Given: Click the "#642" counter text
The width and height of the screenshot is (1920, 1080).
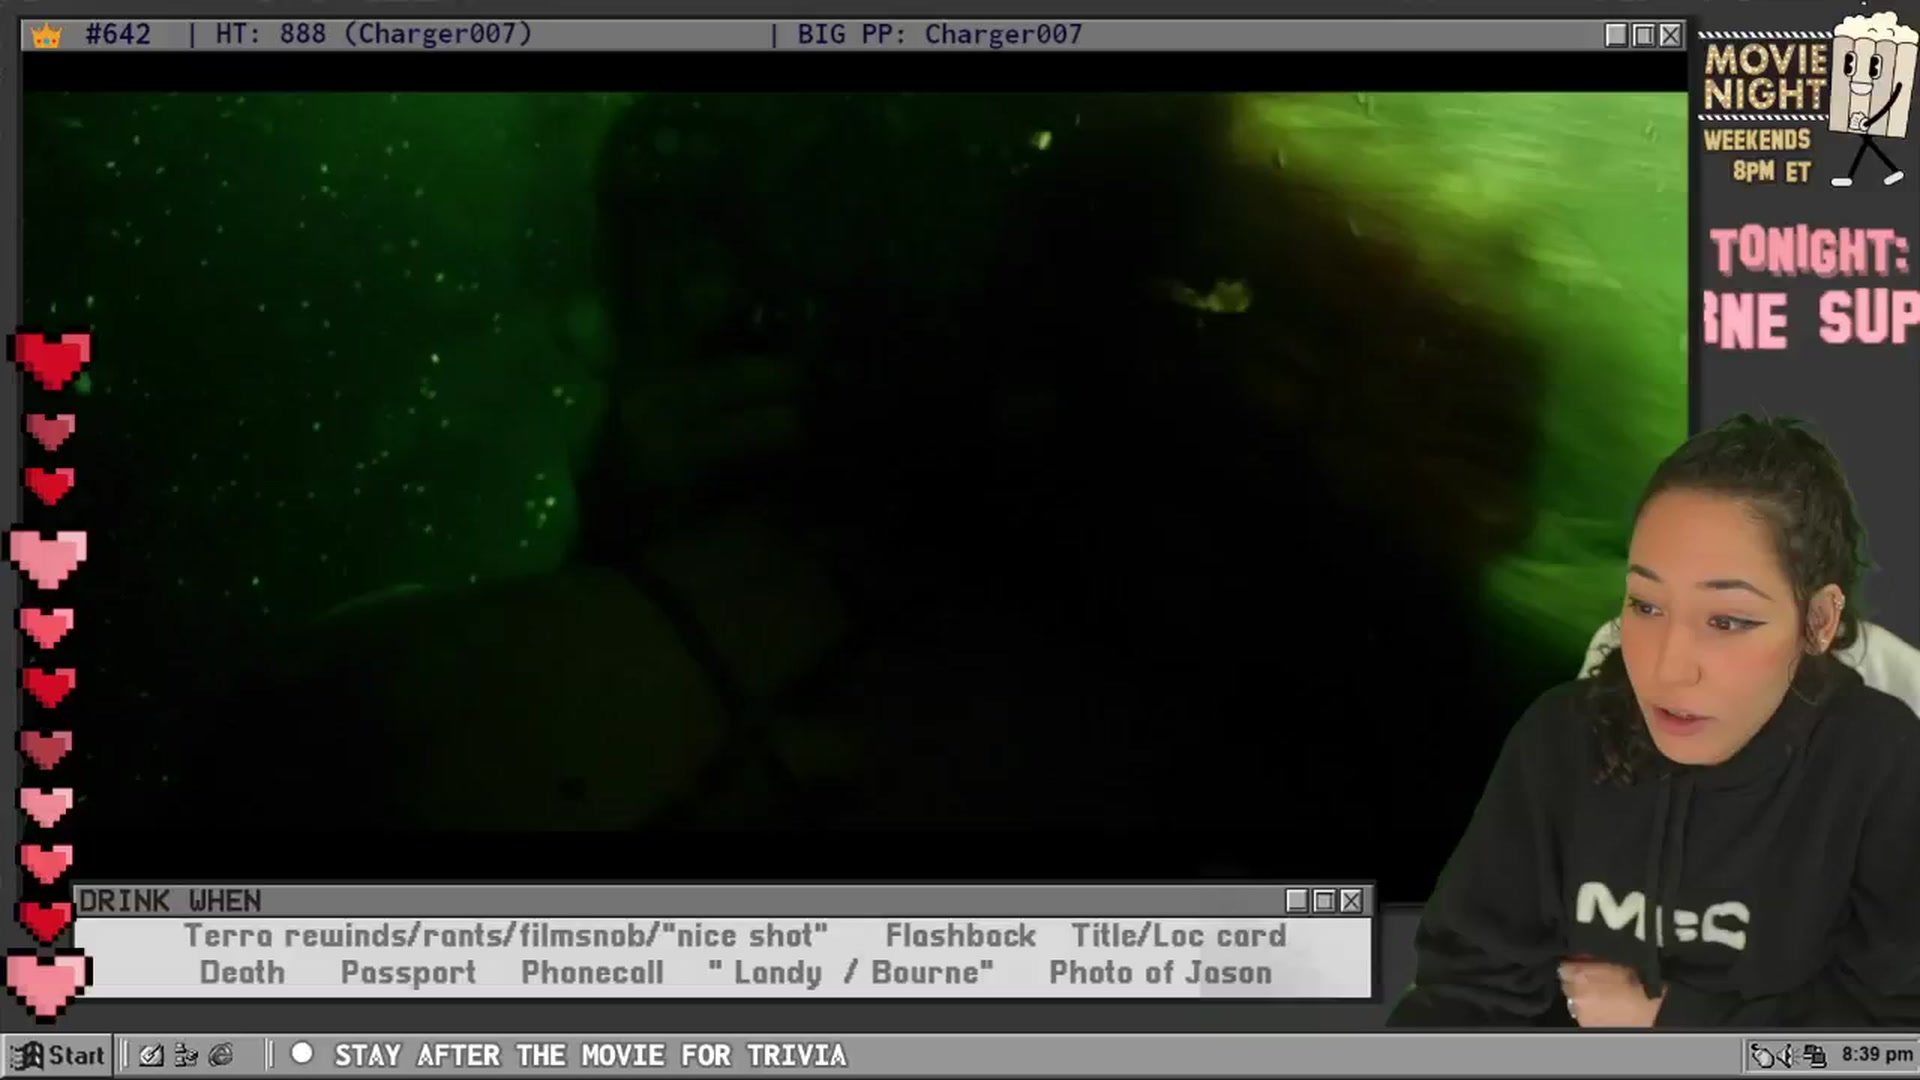Looking at the screenshot, I should point(118,34).
